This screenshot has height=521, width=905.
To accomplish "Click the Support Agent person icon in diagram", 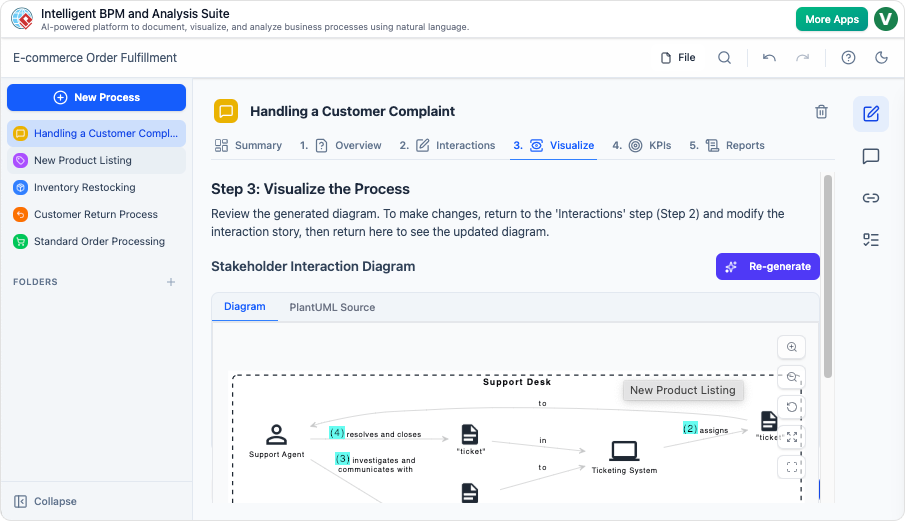I will [x=276, y=434].
